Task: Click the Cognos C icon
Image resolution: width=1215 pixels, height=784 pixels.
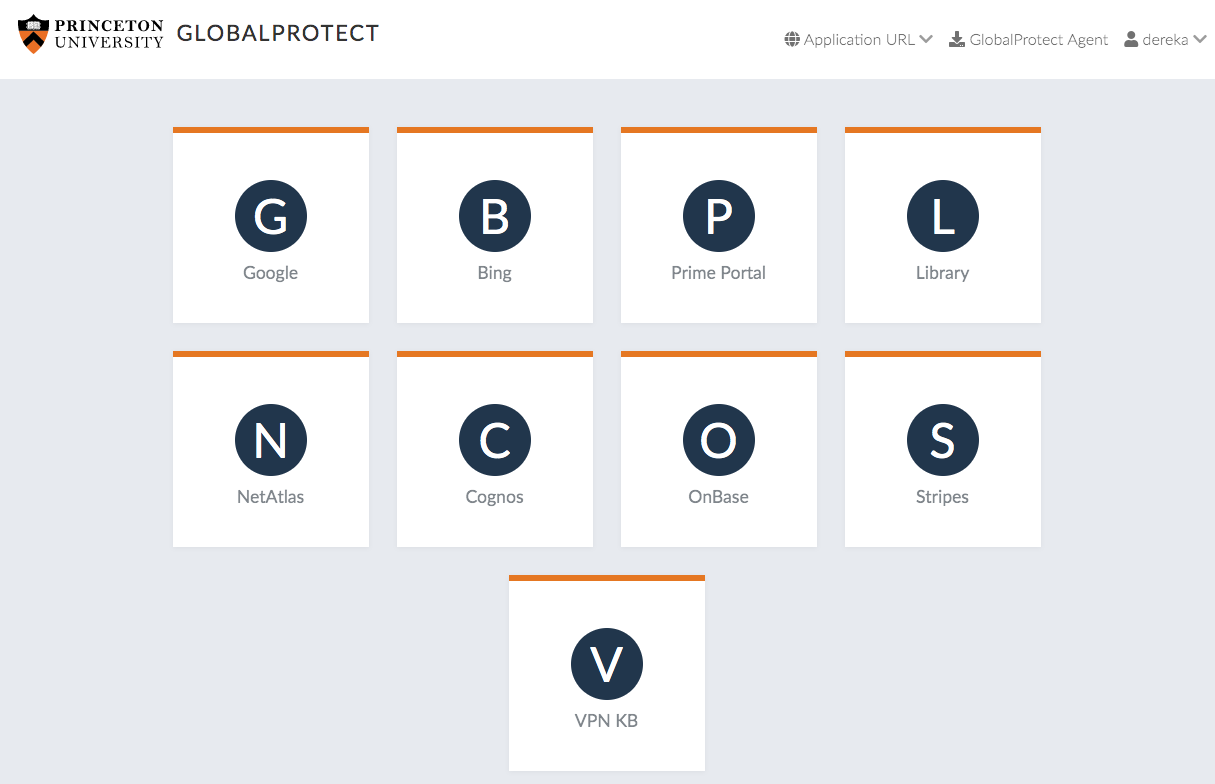Action: click(x=494, y=440)
